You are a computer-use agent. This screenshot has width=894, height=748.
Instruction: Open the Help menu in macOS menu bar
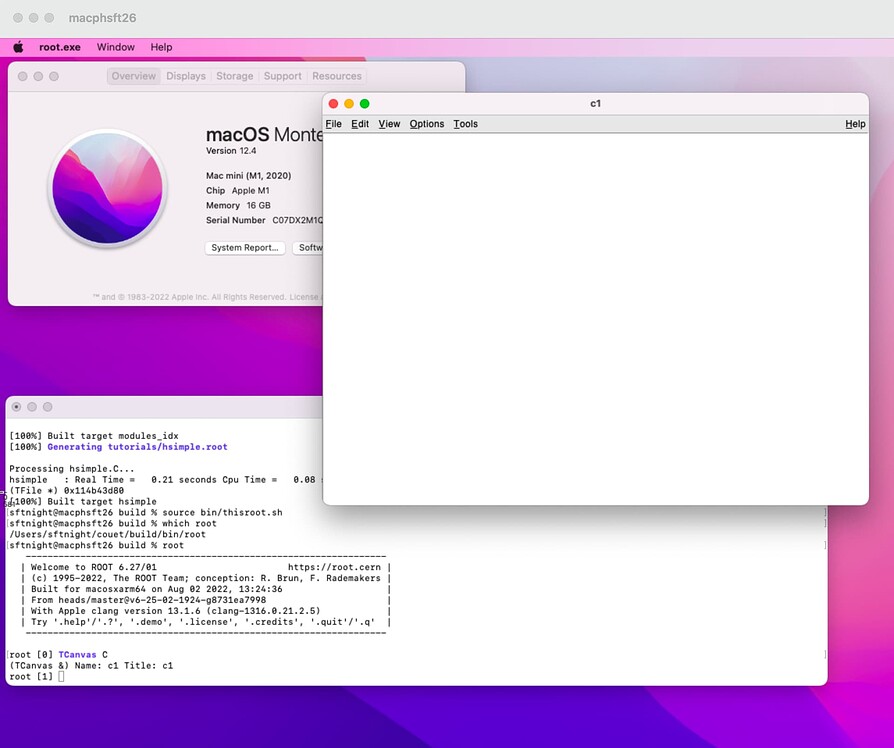[x=161, y=47]
